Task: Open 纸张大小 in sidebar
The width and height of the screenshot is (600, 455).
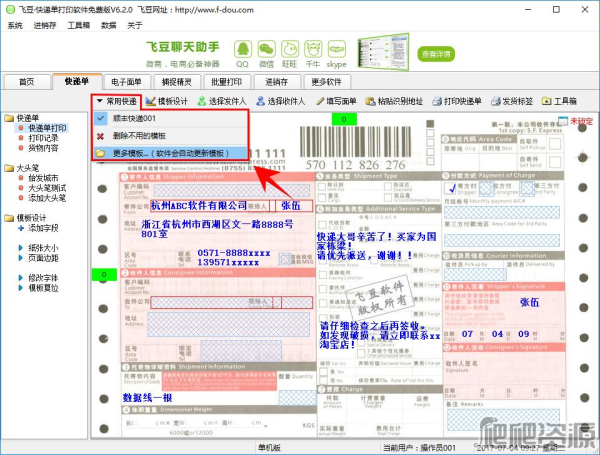Action: coord(43,248)
